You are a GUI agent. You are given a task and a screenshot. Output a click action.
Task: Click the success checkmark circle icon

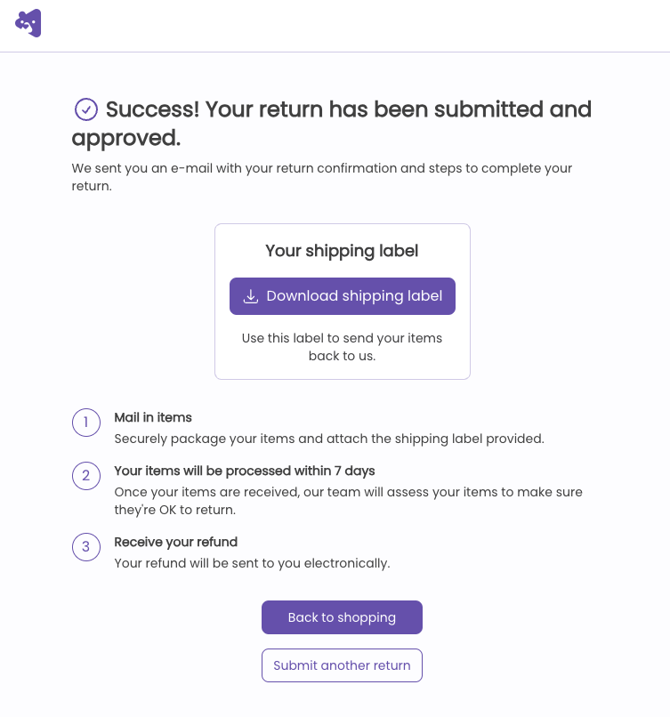point(86,109)
